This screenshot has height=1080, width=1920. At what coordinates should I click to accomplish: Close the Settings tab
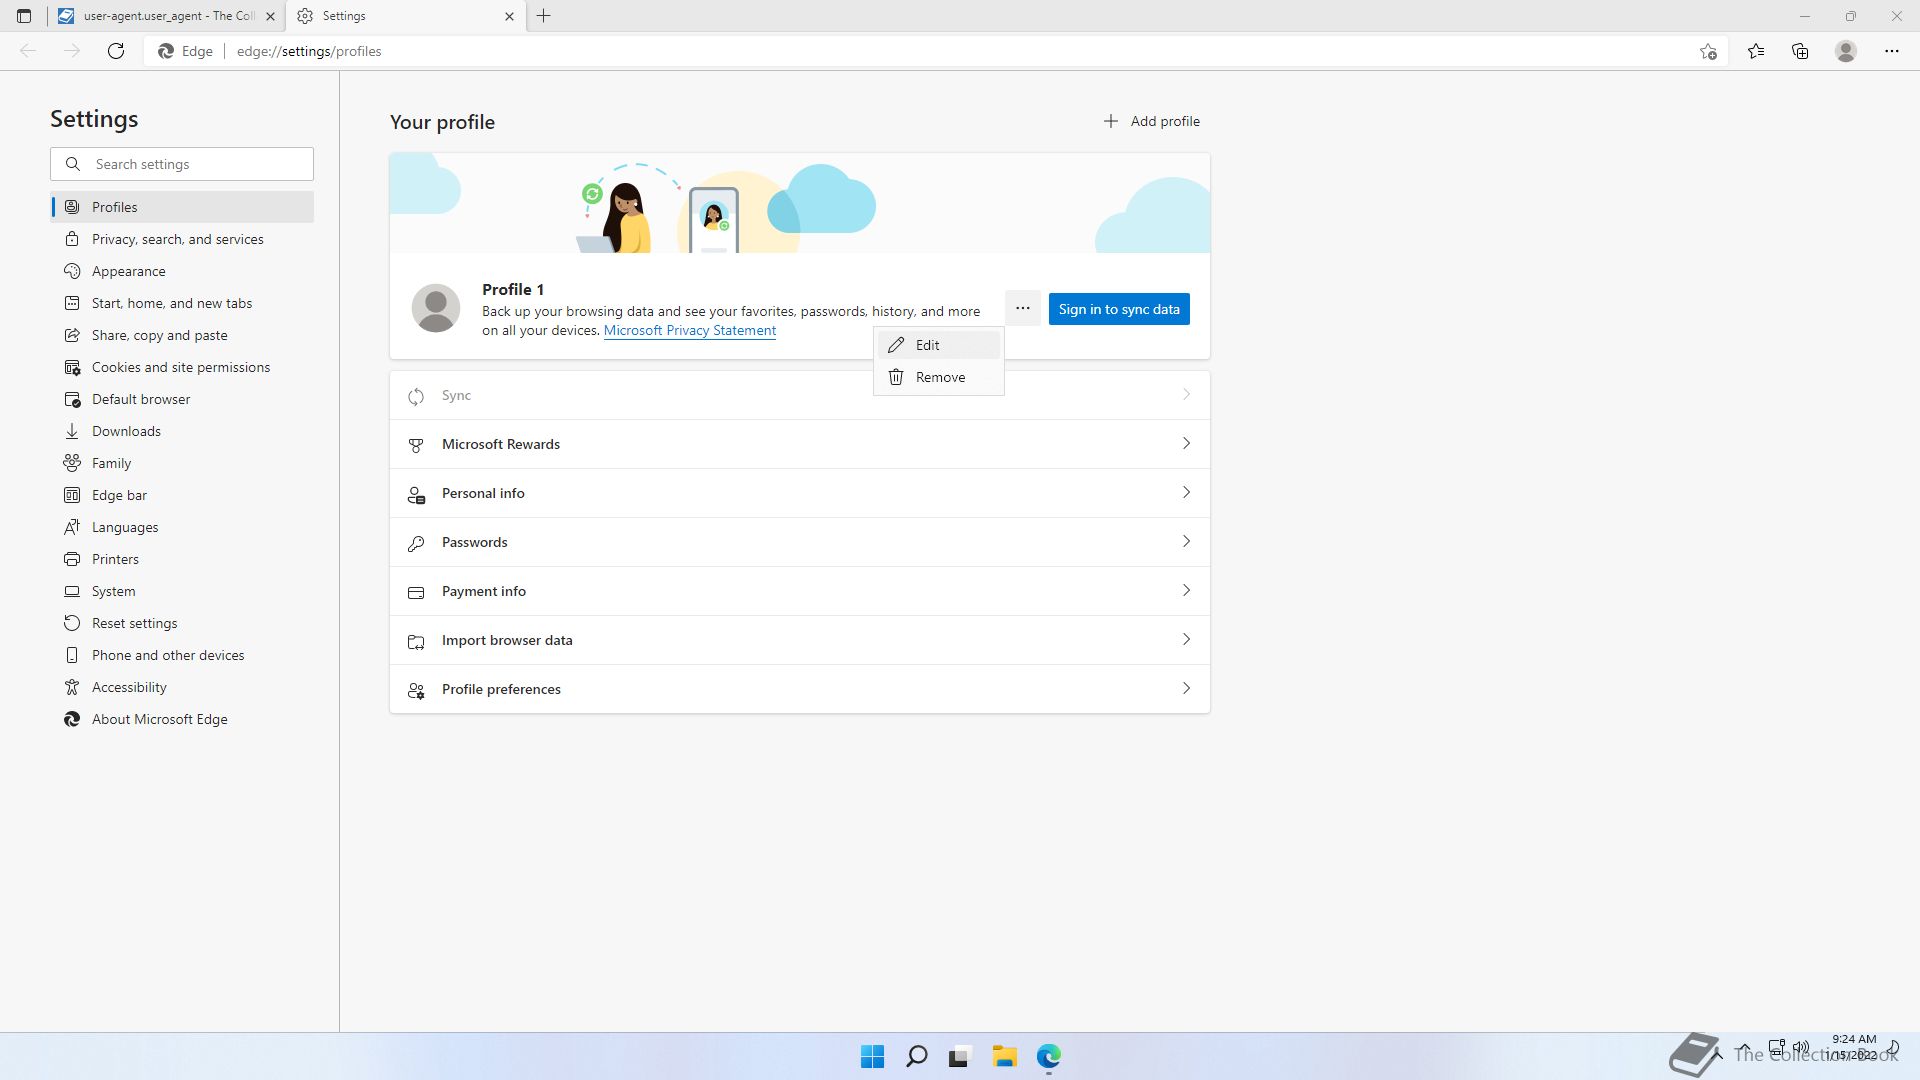pyautogui.click(x=509, y=16)
